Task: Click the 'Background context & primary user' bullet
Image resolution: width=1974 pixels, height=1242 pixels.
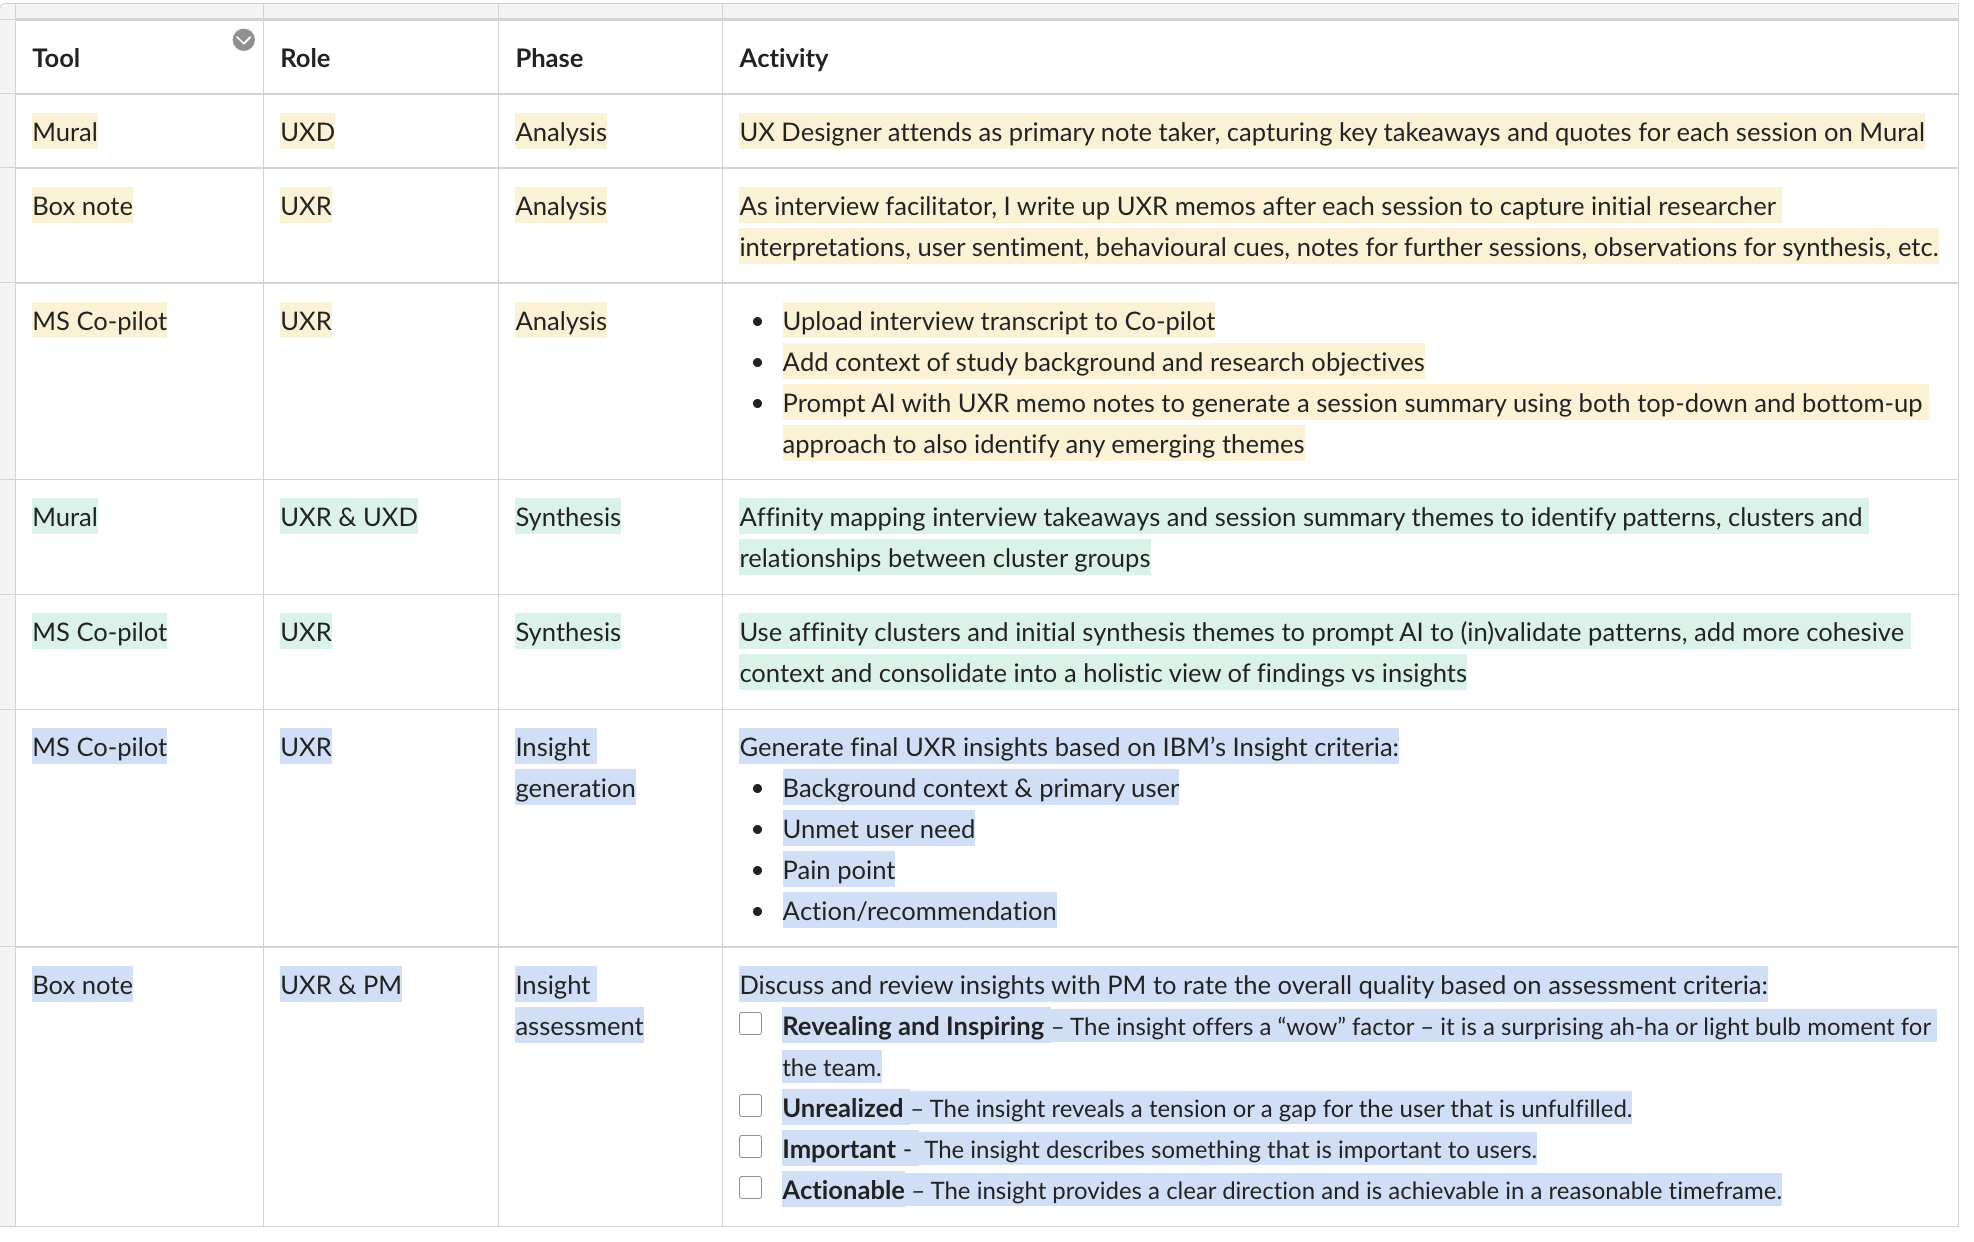Action: [x=980, y=788]
